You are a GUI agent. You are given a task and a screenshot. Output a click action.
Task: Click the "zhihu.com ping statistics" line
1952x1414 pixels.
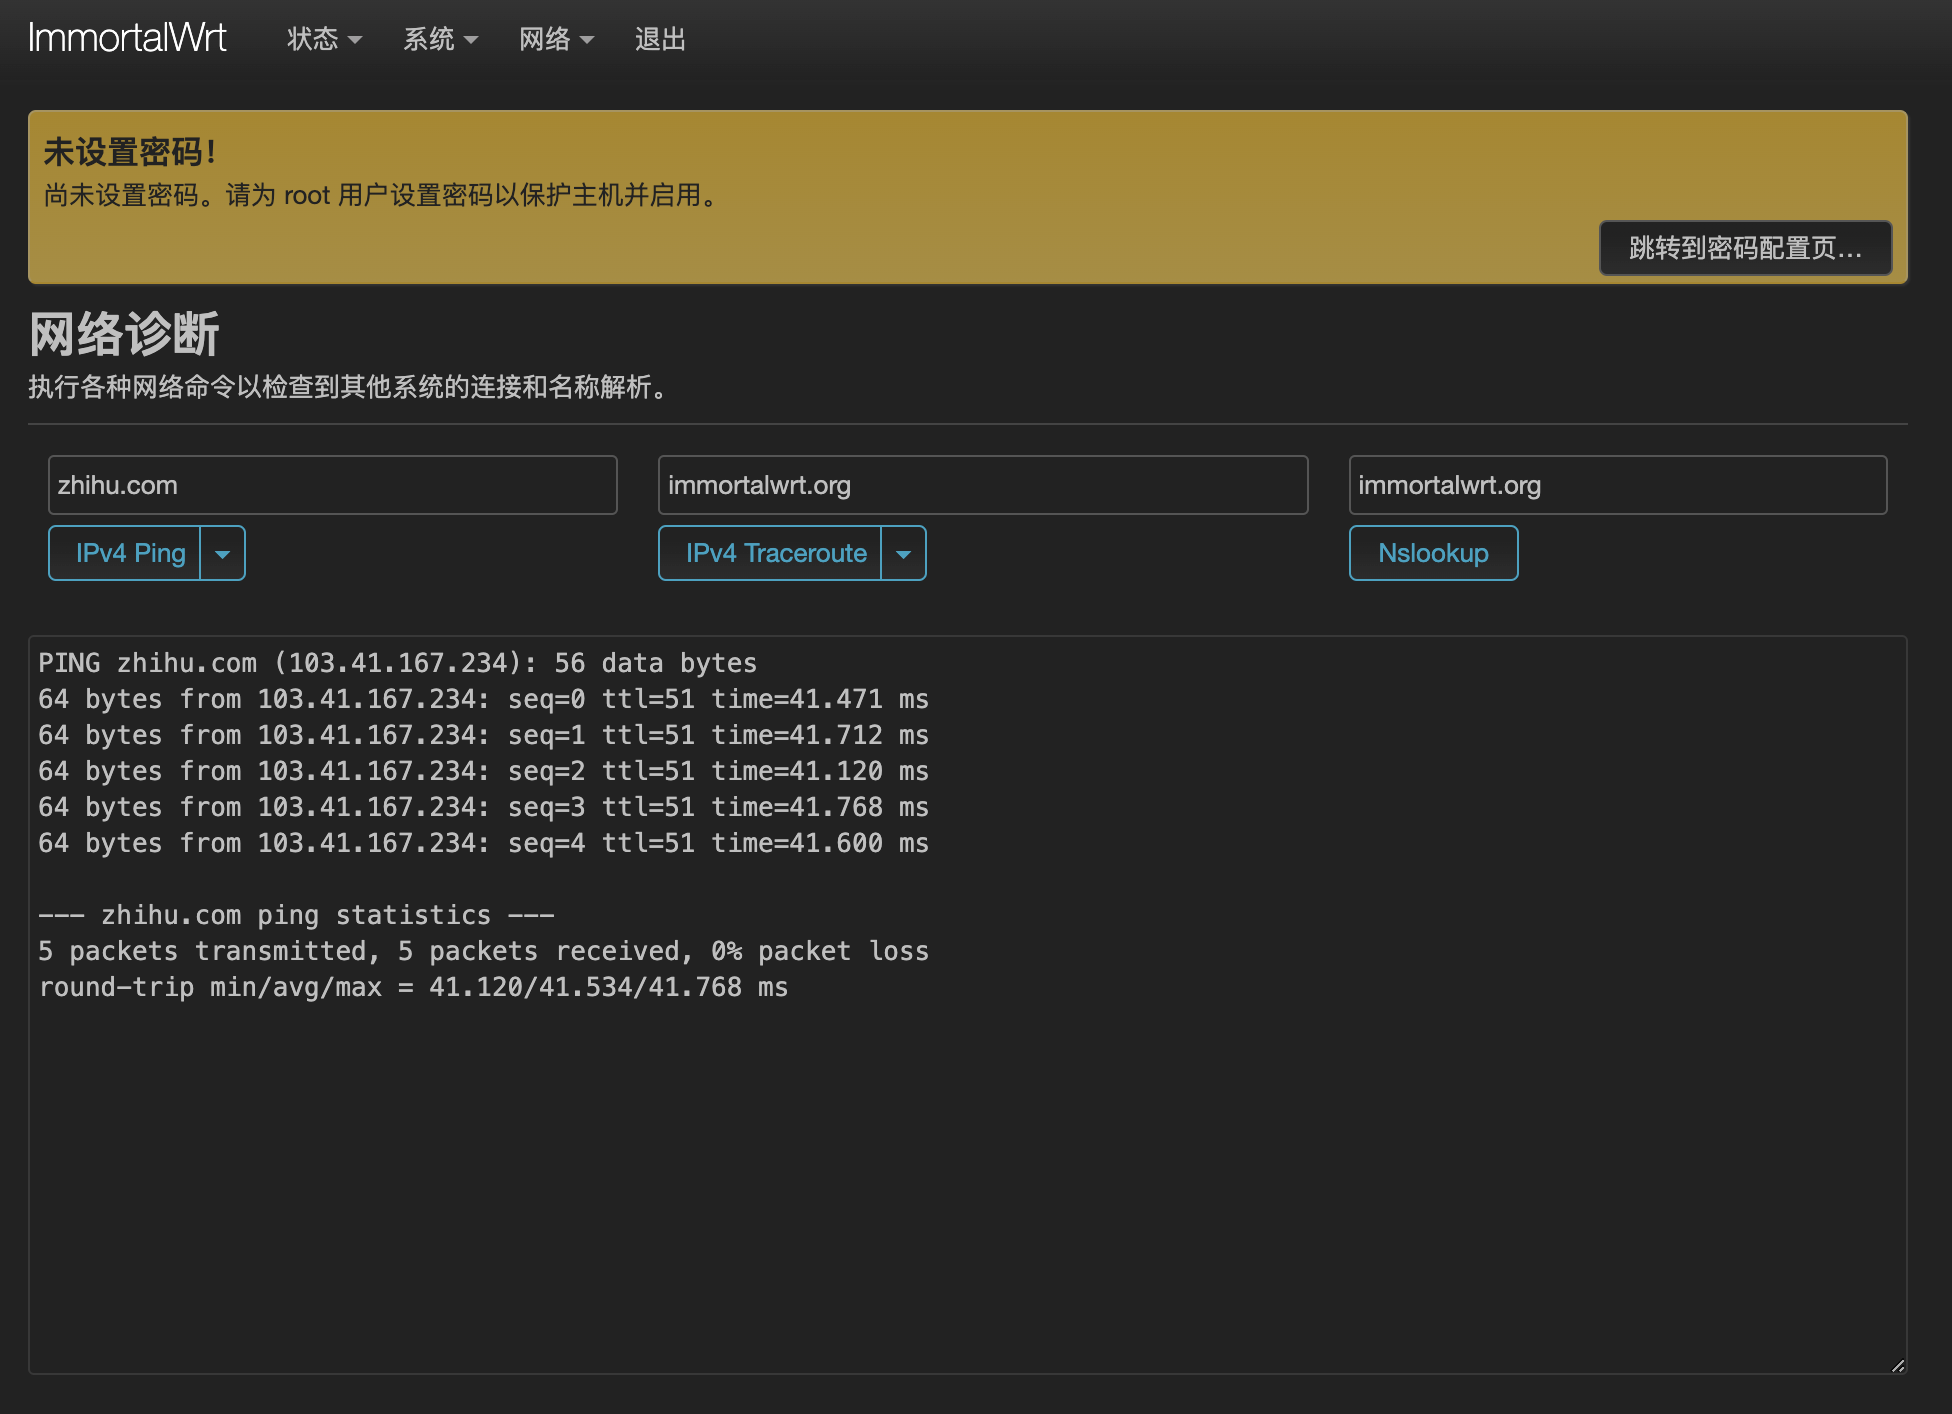pos(296,915)
